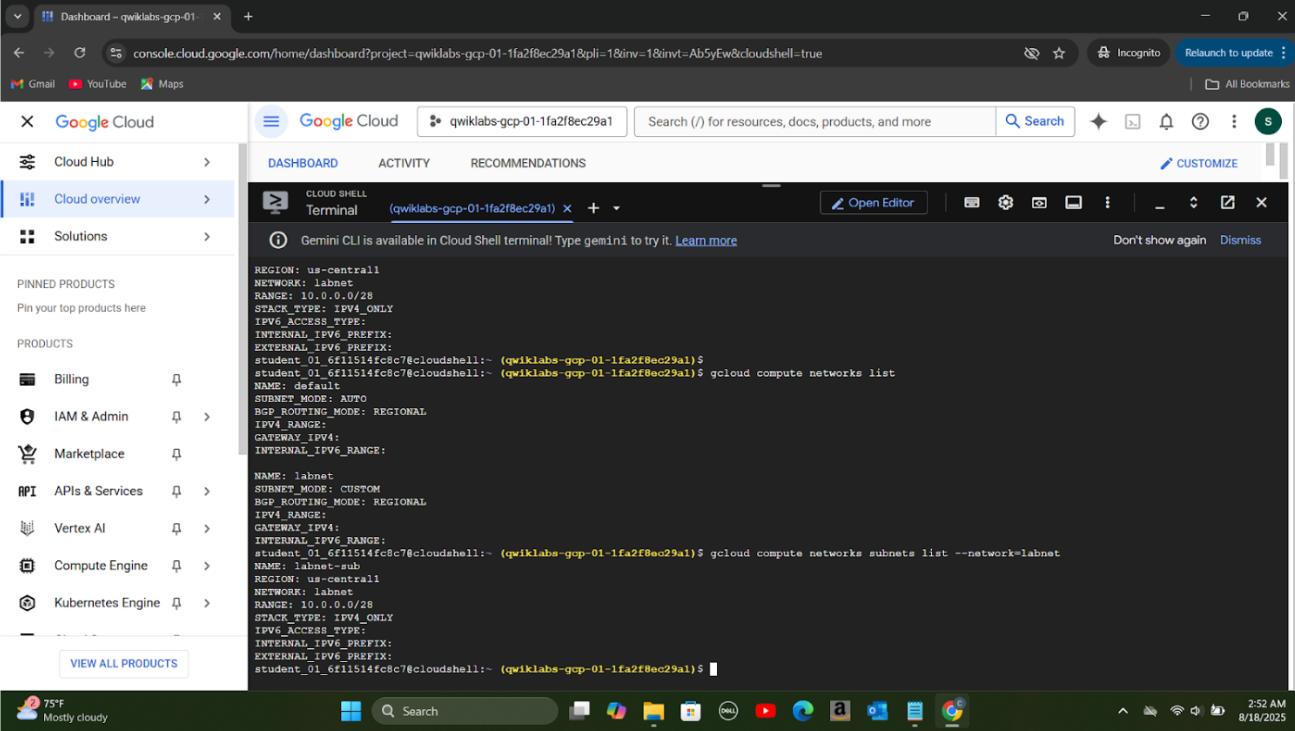Expand the Cloud Hub submenu chevron
The image size is (1295, 731).
tap(207, 162)
